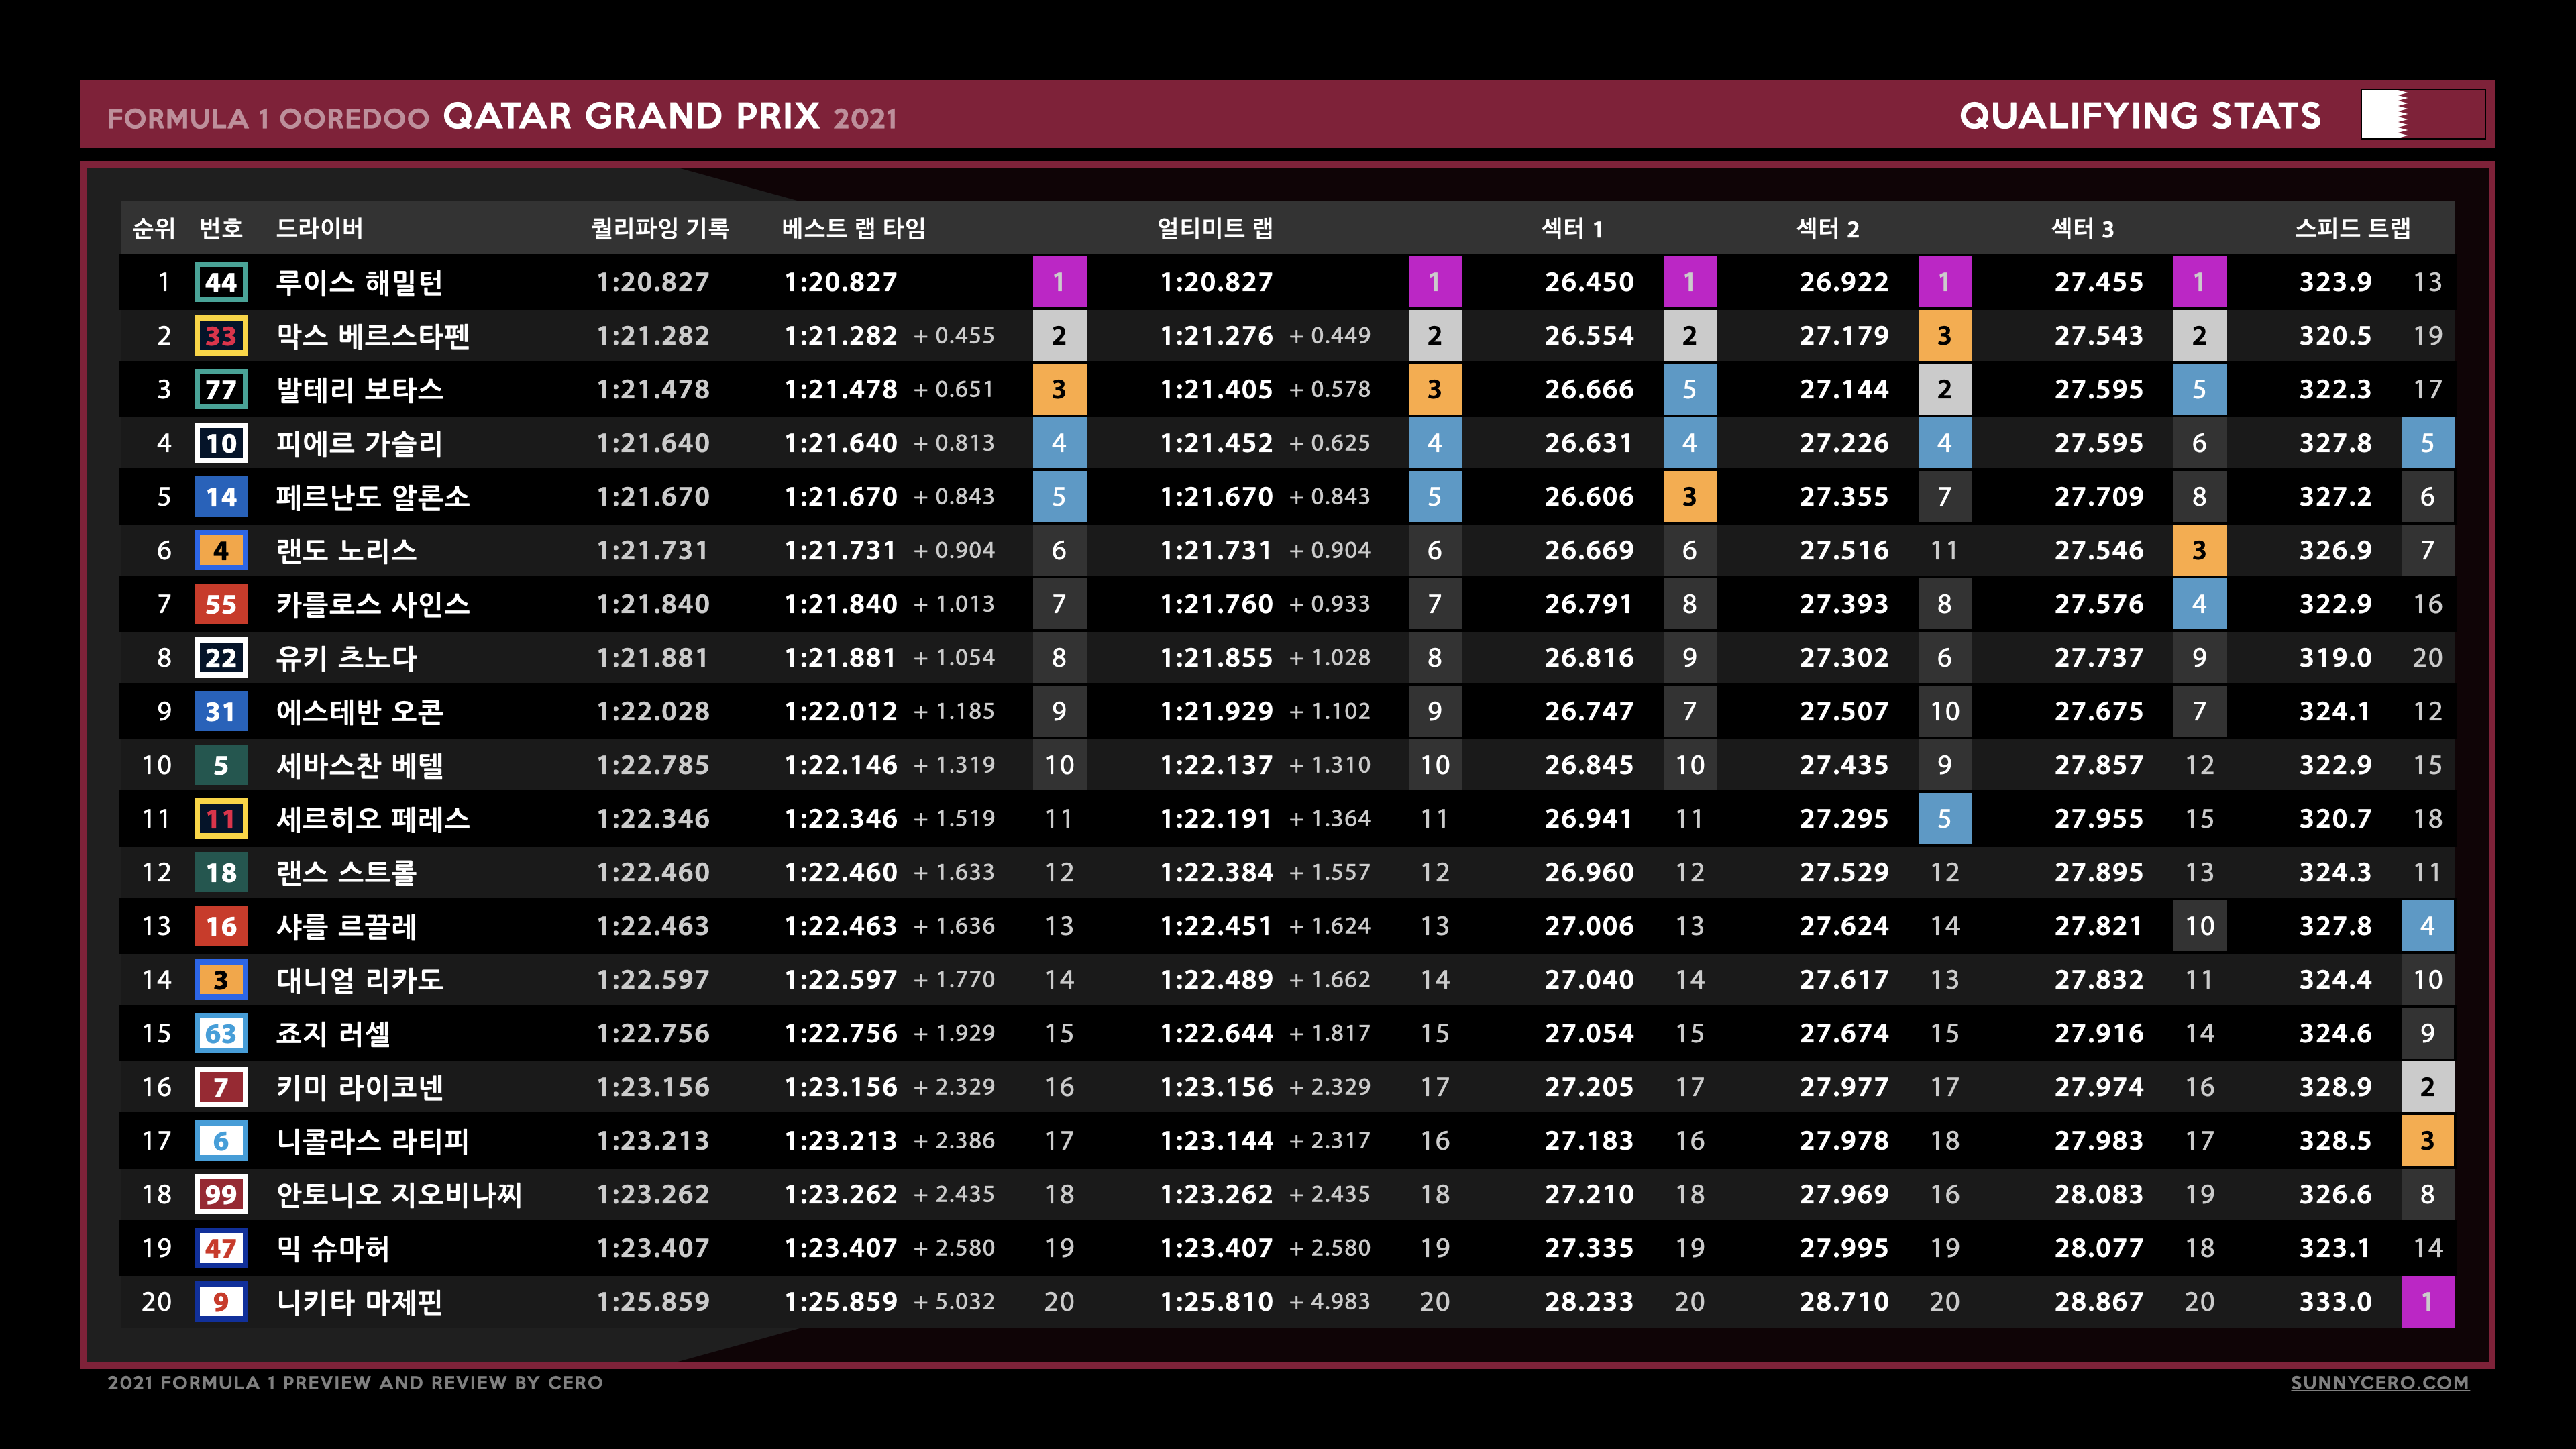Click Russell's ultimate lap 1:22.644
This screenshot has width=2576, height=1449.
pos(1217,1033)
